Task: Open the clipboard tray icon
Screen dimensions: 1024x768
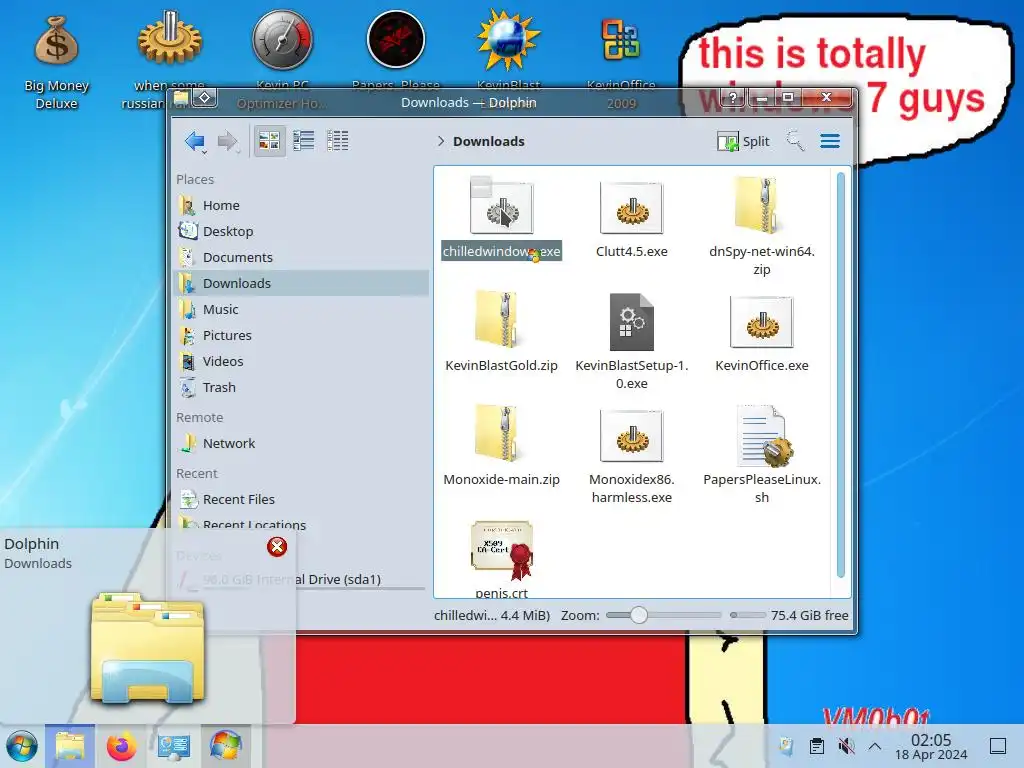Action: coord(816,746)
